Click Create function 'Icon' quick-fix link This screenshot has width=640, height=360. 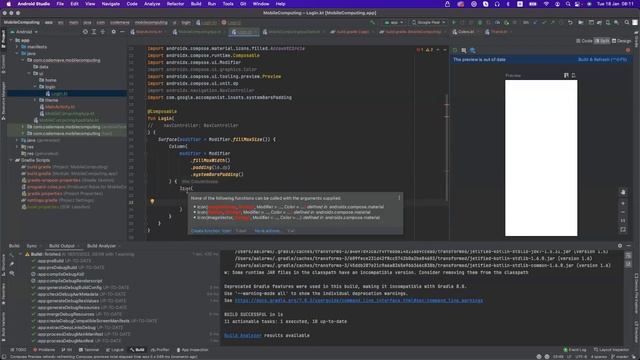(x=211, y=231)
